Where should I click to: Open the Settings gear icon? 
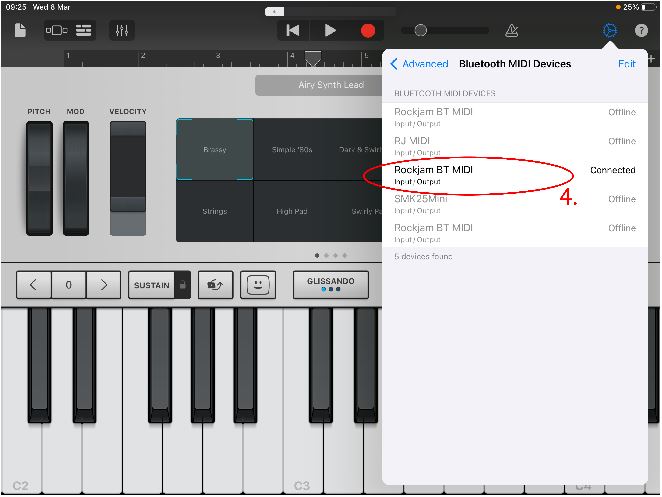[609, 31]
